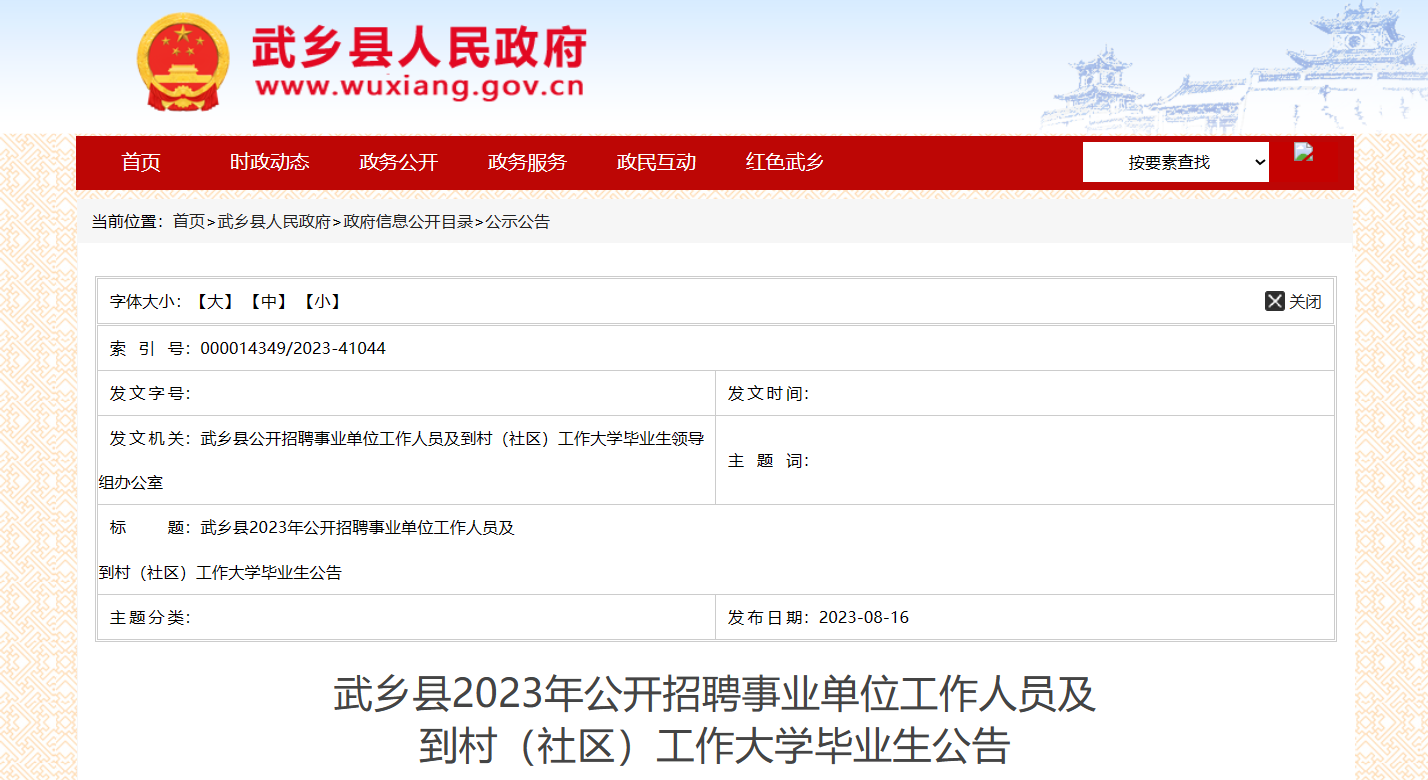Image resolution: width=1428 pixels, height=780 pixels.
Task: Click breadcrumb link 武乡县人民政府
Action: click(x=274, y=222)
